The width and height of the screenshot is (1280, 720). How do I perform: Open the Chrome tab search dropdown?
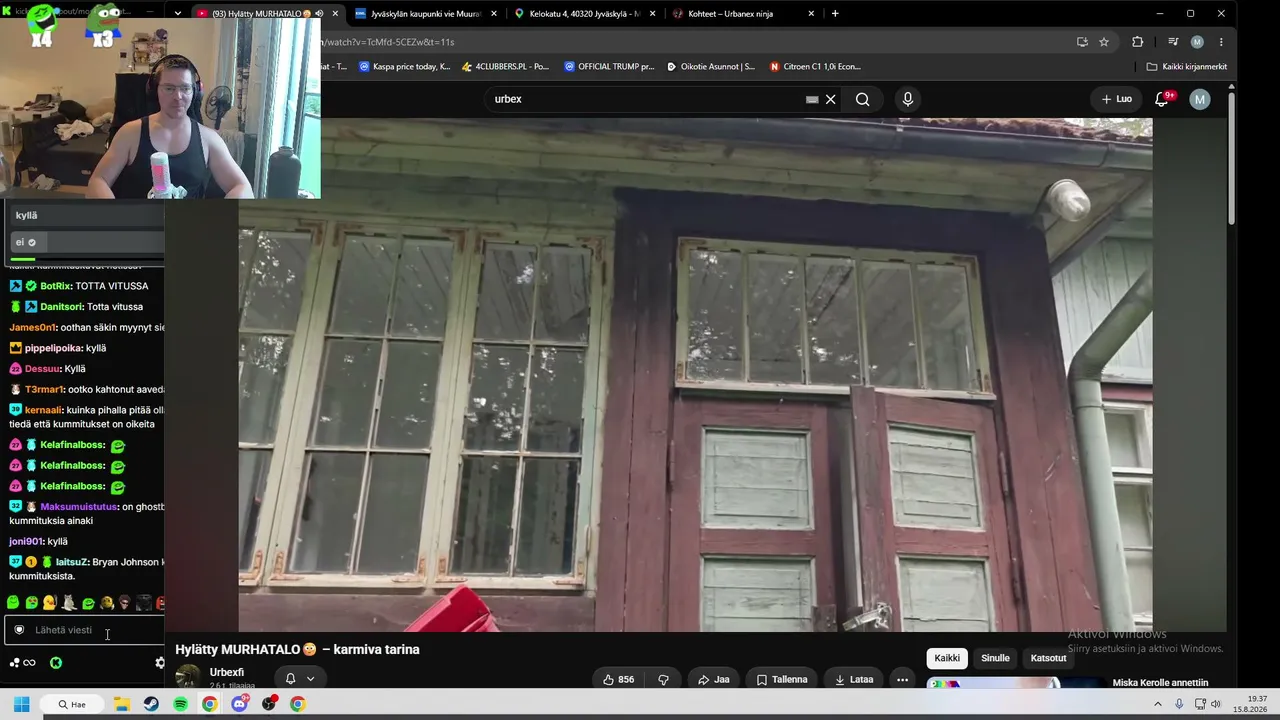pyautogui.click(x=178, y=14)
